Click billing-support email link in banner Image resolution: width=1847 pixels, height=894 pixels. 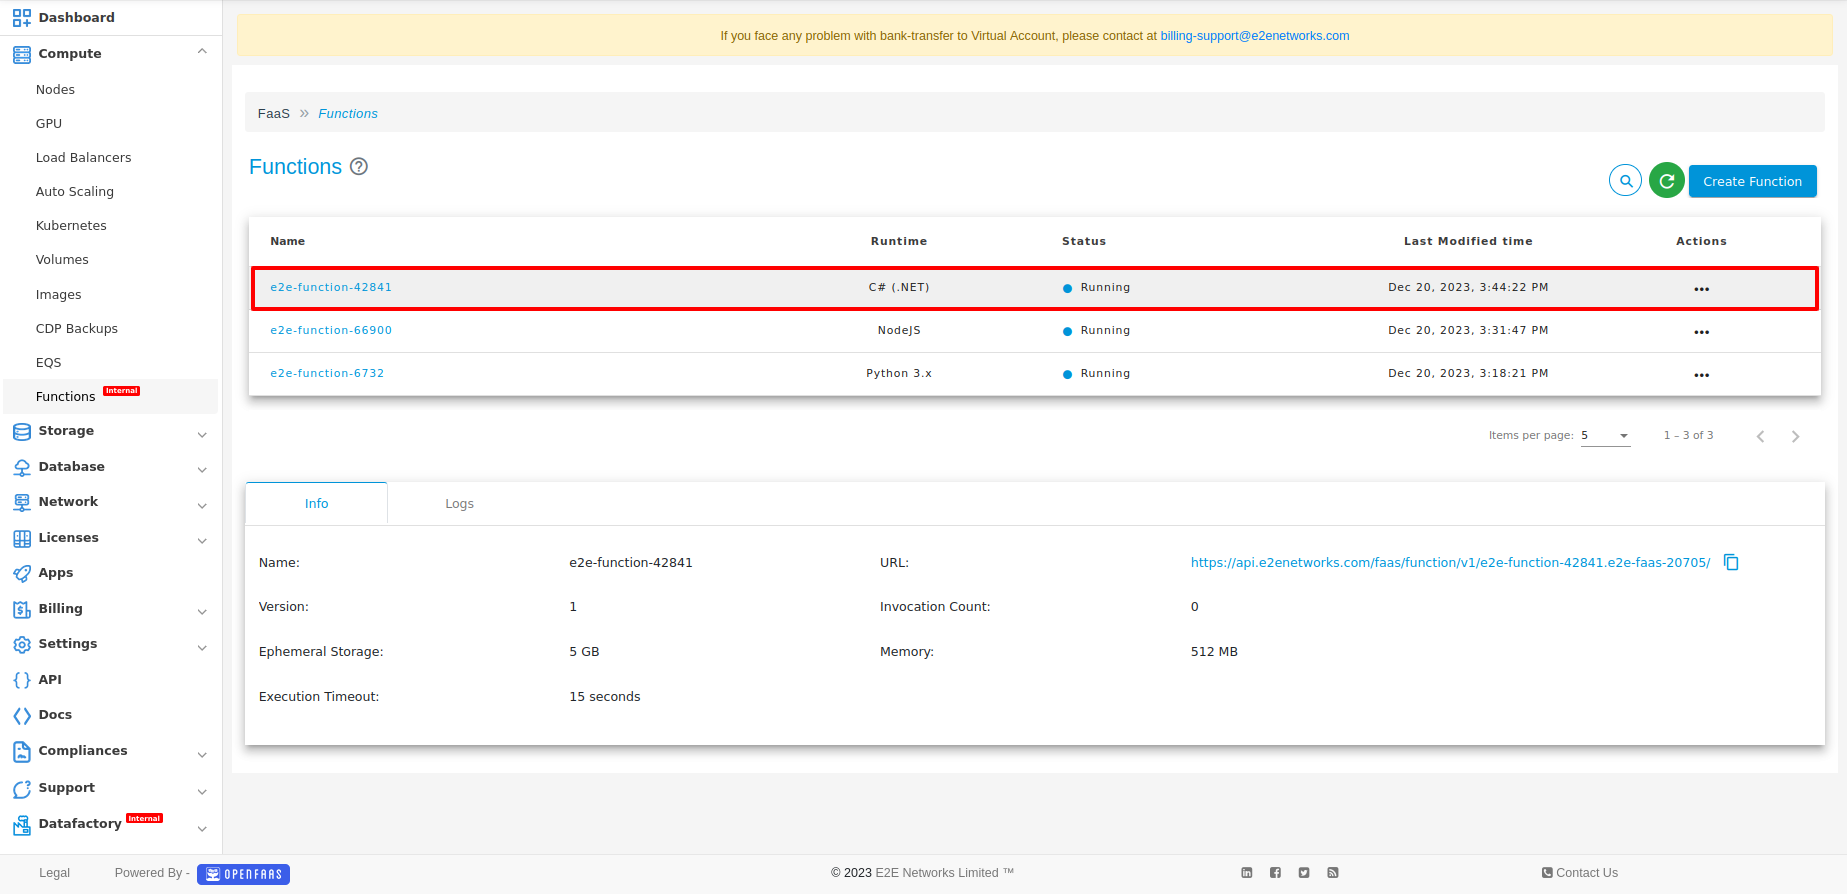[1254, 36]
